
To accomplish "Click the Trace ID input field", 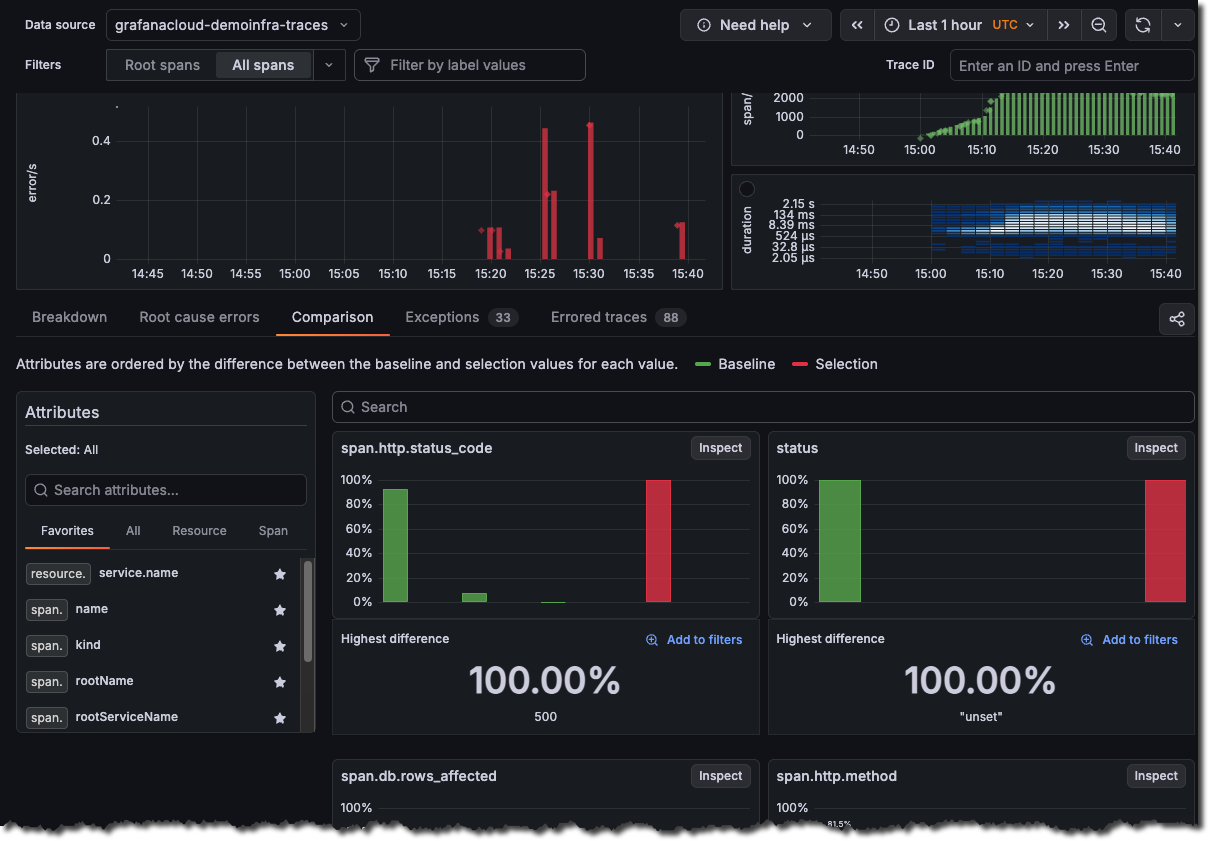I will (1071, 66).
